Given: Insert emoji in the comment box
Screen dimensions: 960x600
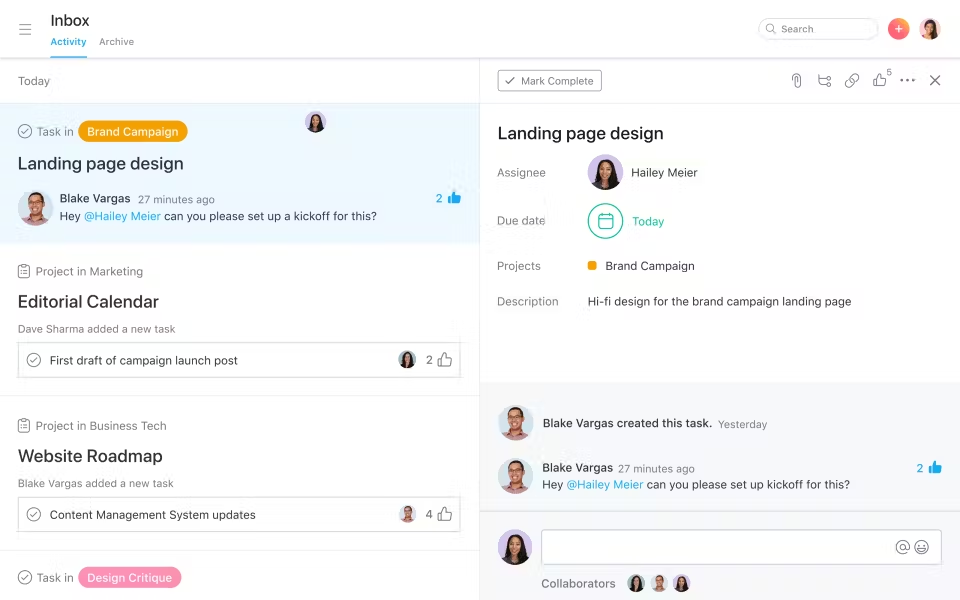Looking at the screenshot, I should [x=921, y=547].
